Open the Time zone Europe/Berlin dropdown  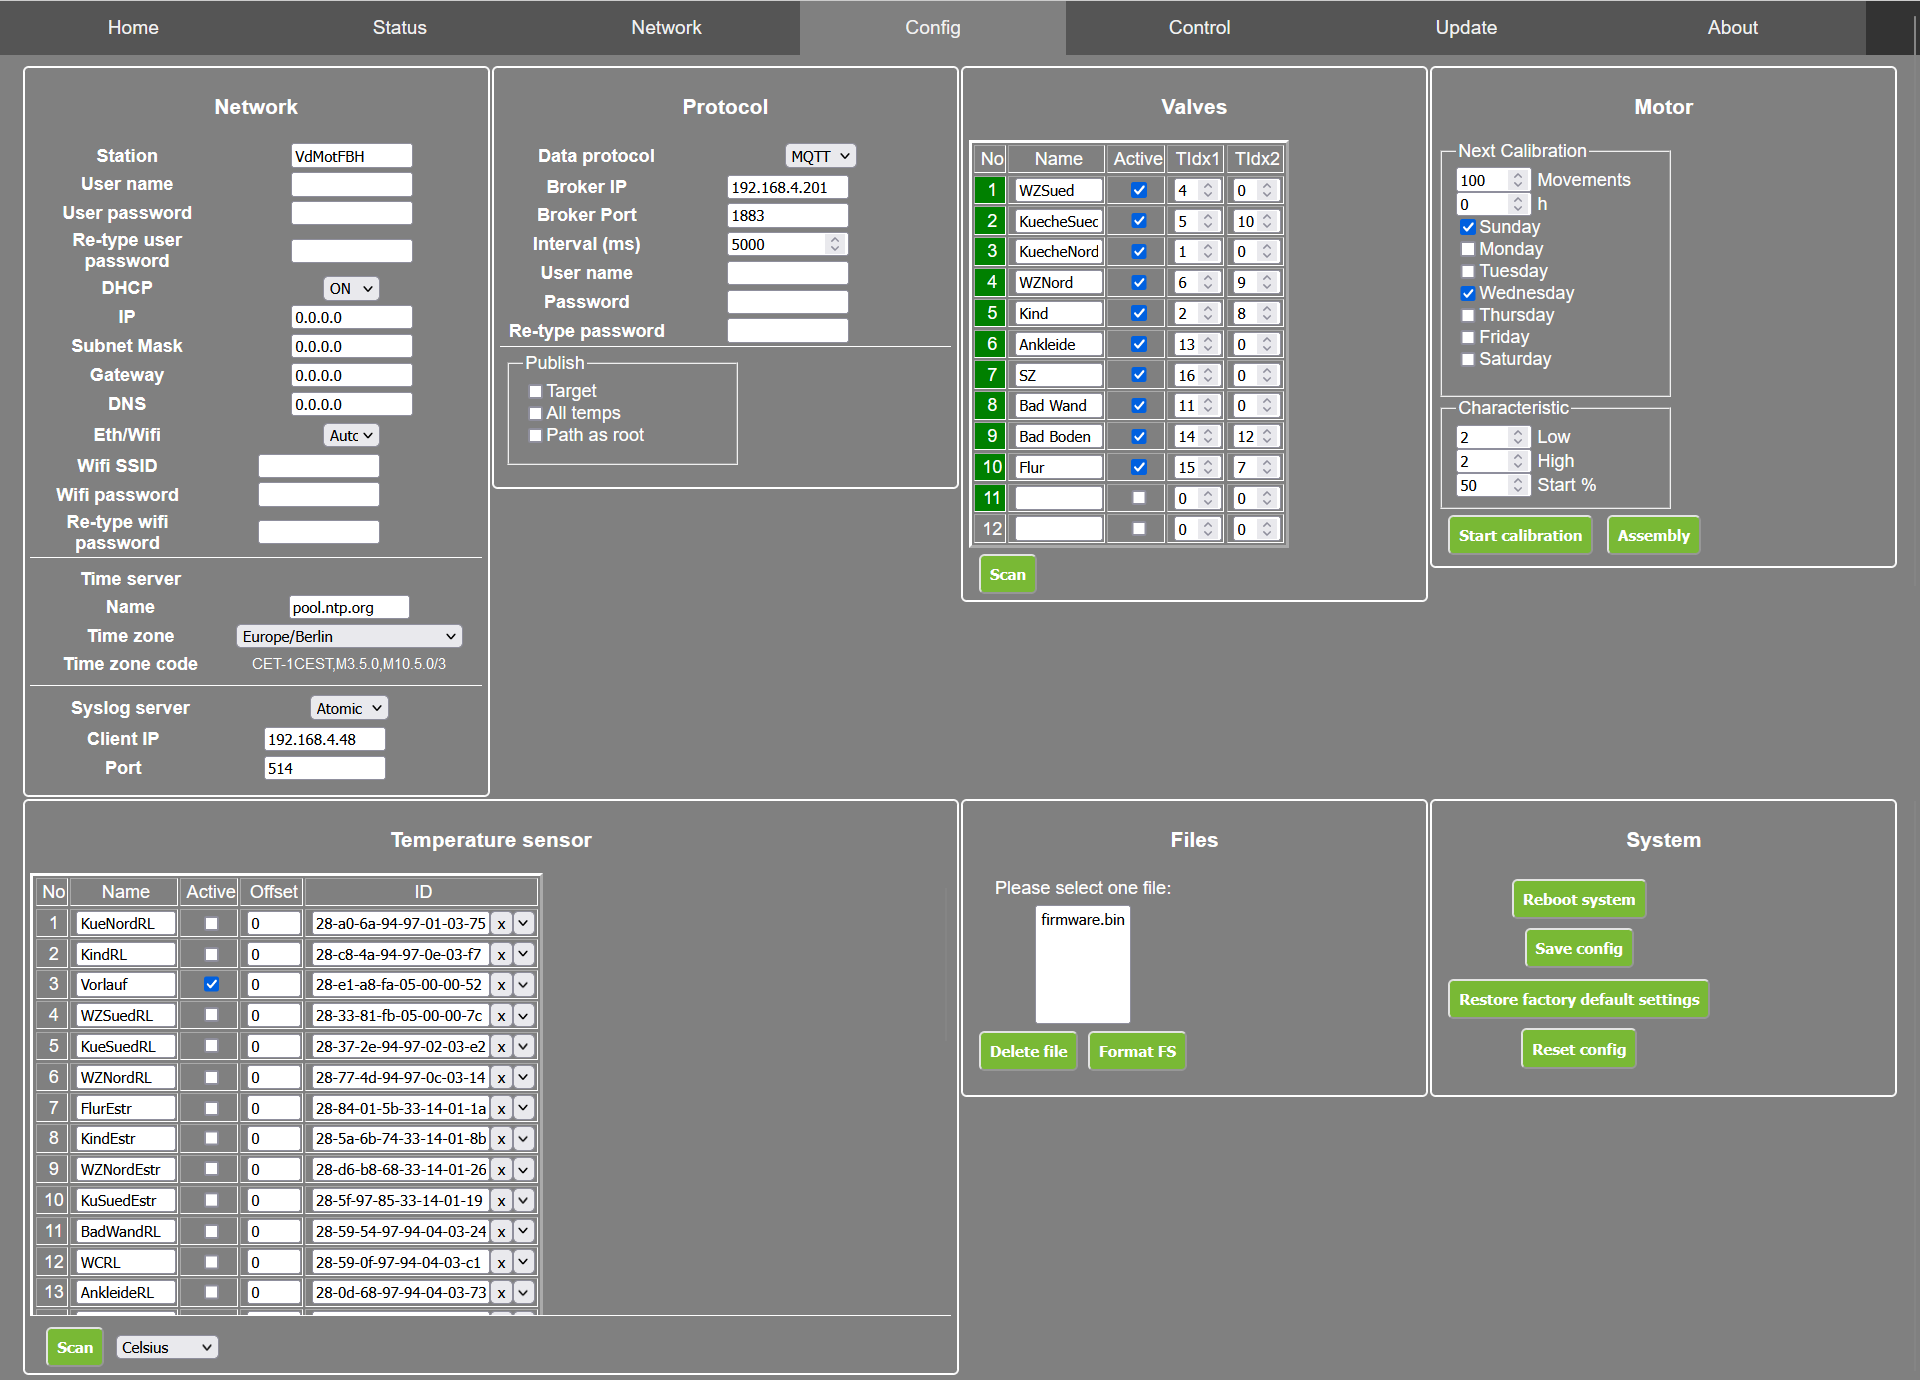tap(350, 637)
